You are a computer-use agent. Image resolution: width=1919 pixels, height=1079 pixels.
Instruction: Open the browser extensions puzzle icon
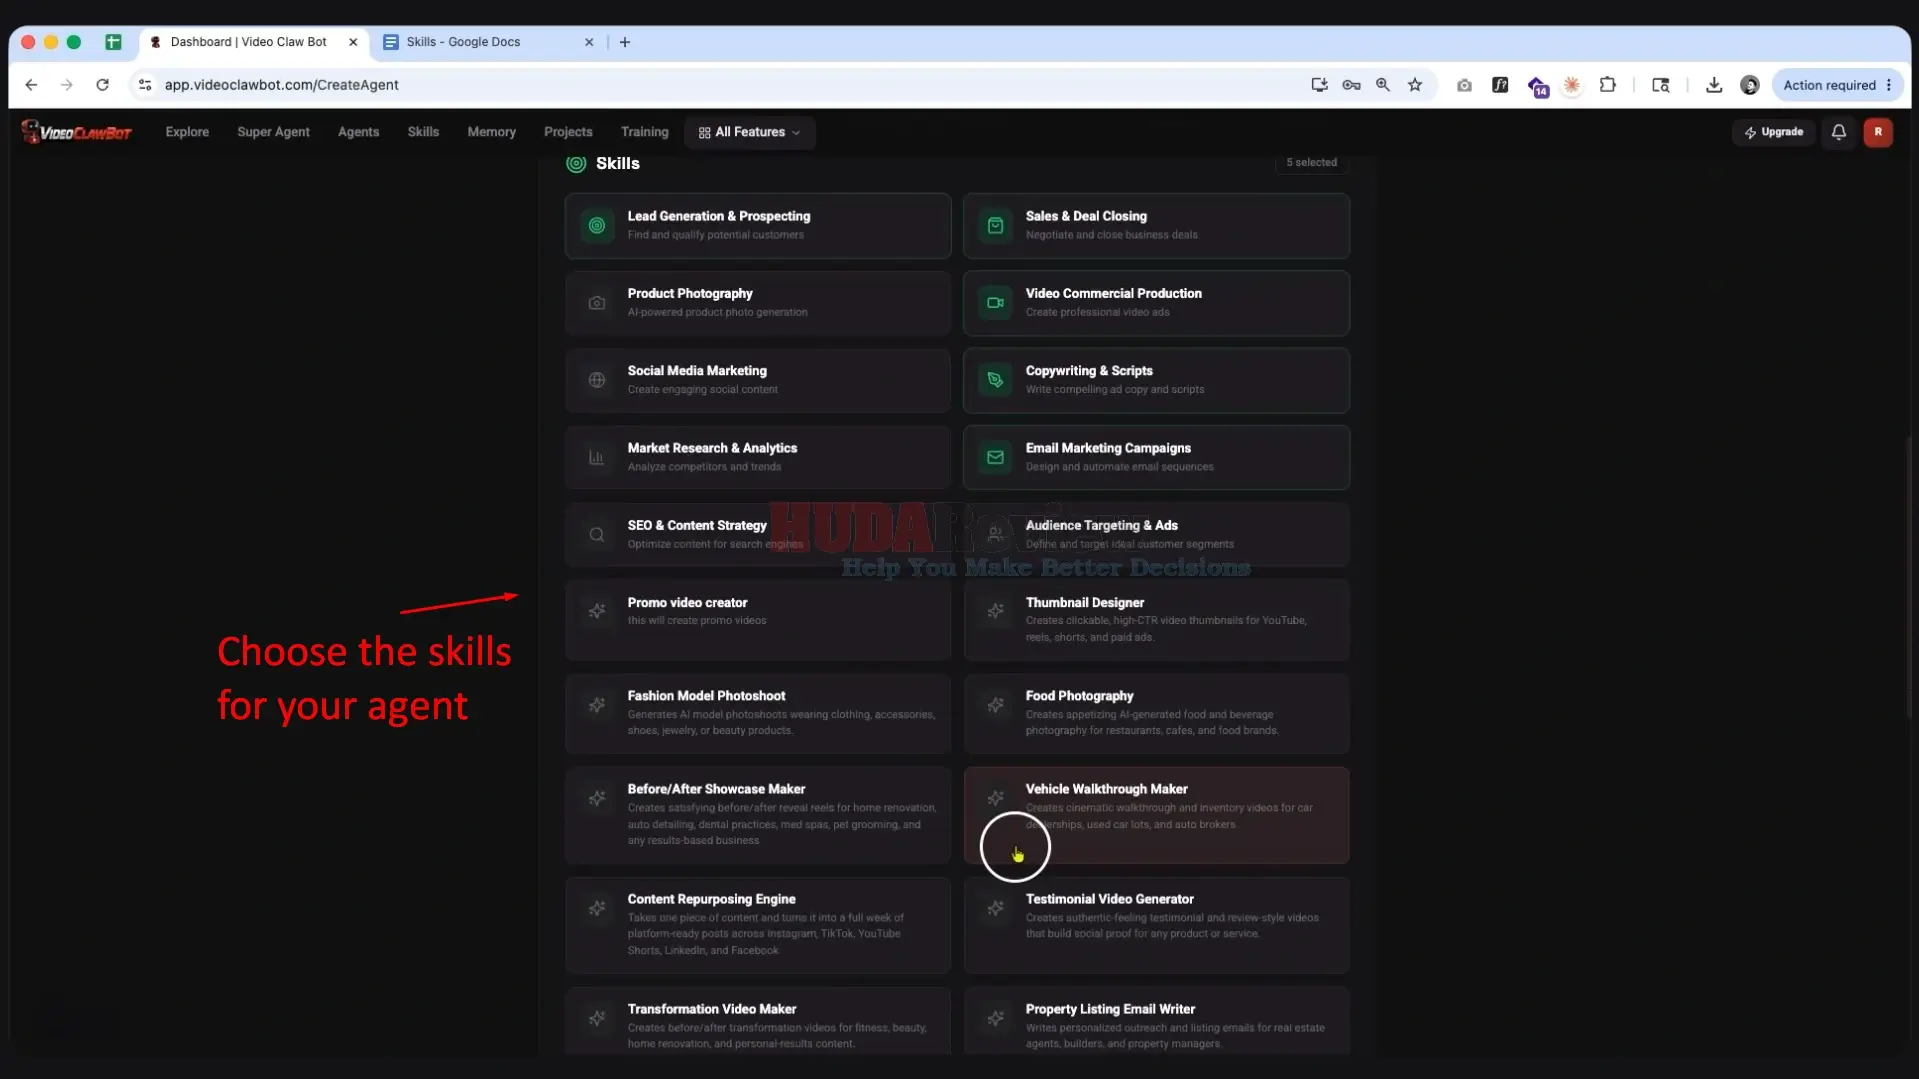(x=1607, y=85)
